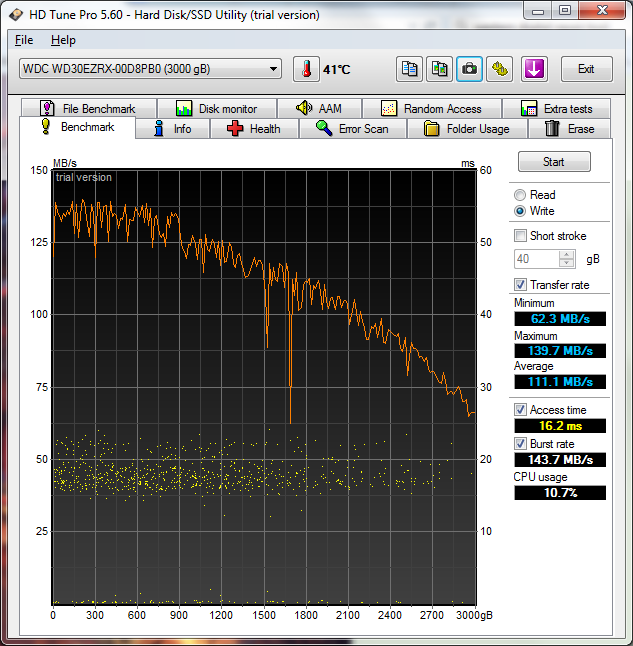
Task: Minimize the HD Tune Pro window
Action: (537, 10)
